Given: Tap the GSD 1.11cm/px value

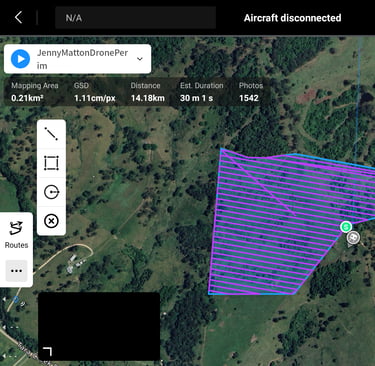Looking at the screenshot, I should [x=95, y=98].
